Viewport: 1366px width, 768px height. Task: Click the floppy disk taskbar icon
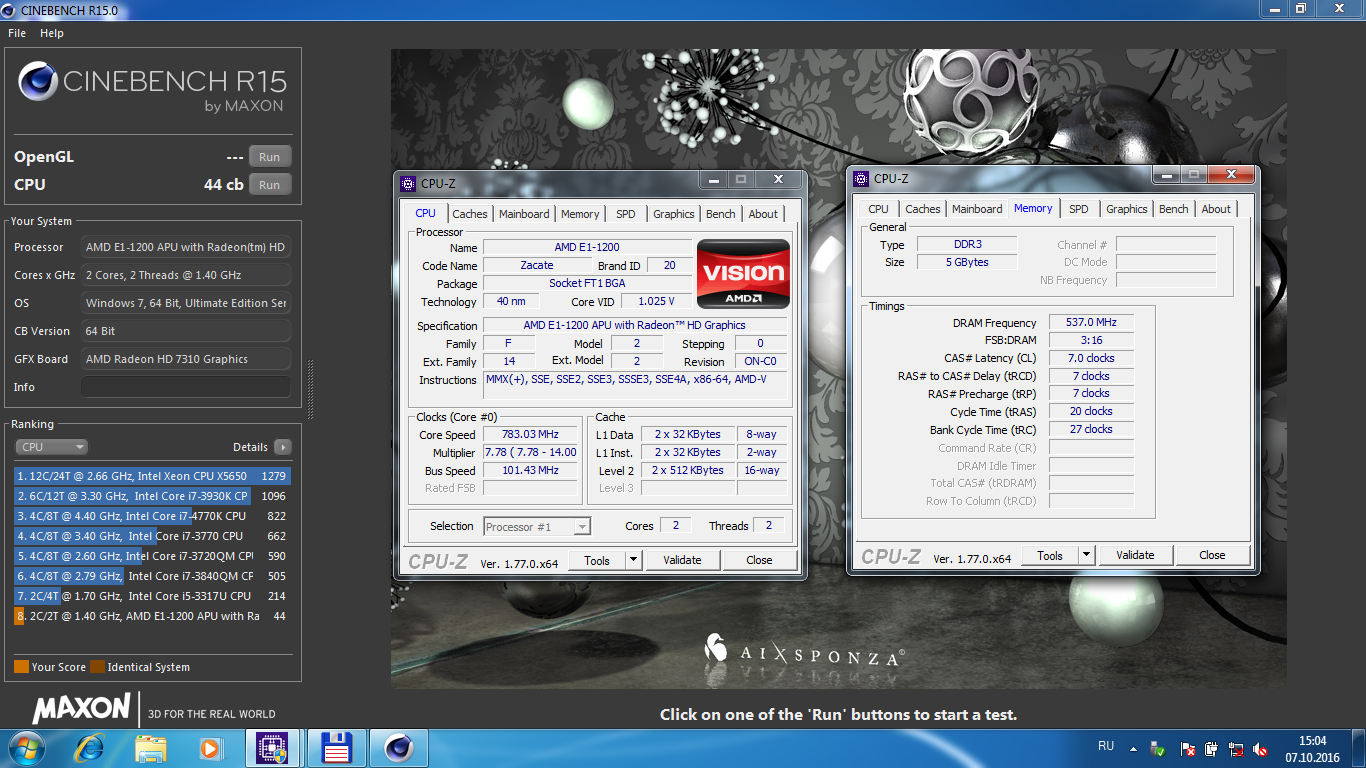coord(335,747)
